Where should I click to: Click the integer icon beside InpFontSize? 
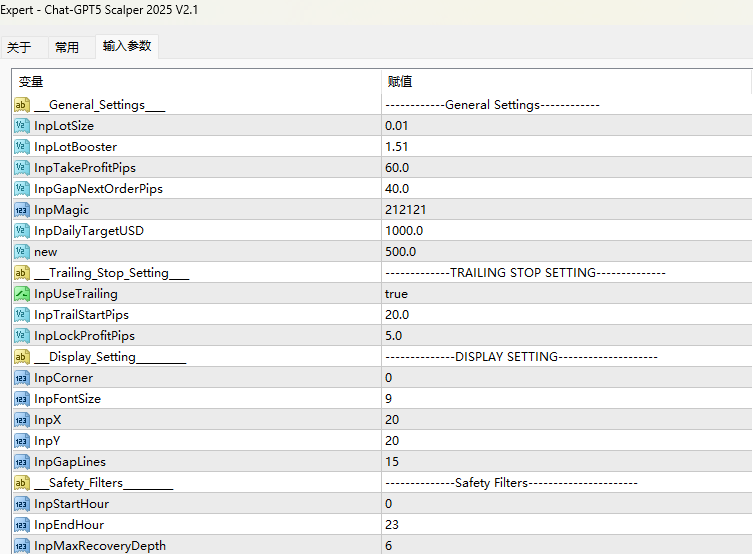point(22,399)
